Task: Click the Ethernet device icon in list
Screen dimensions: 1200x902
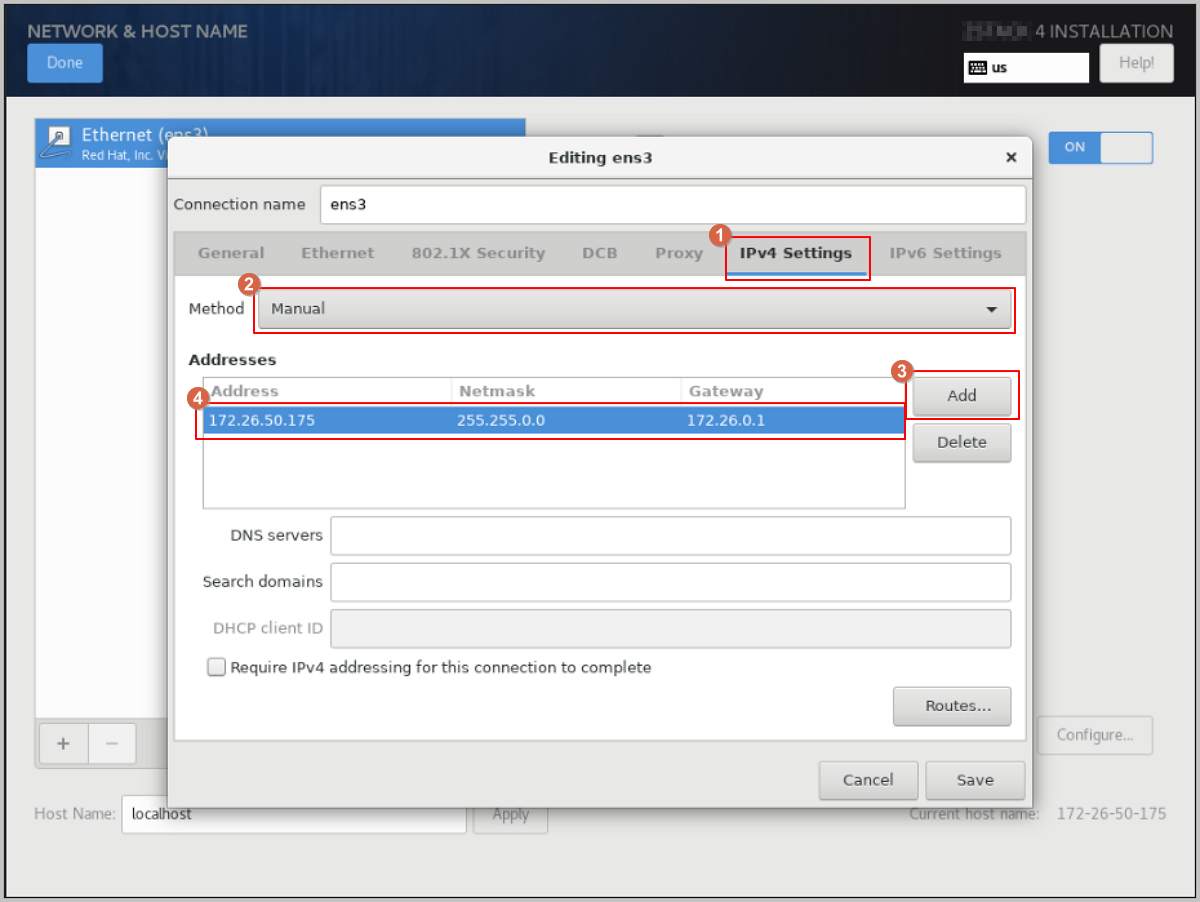Action: coord(59,142)
